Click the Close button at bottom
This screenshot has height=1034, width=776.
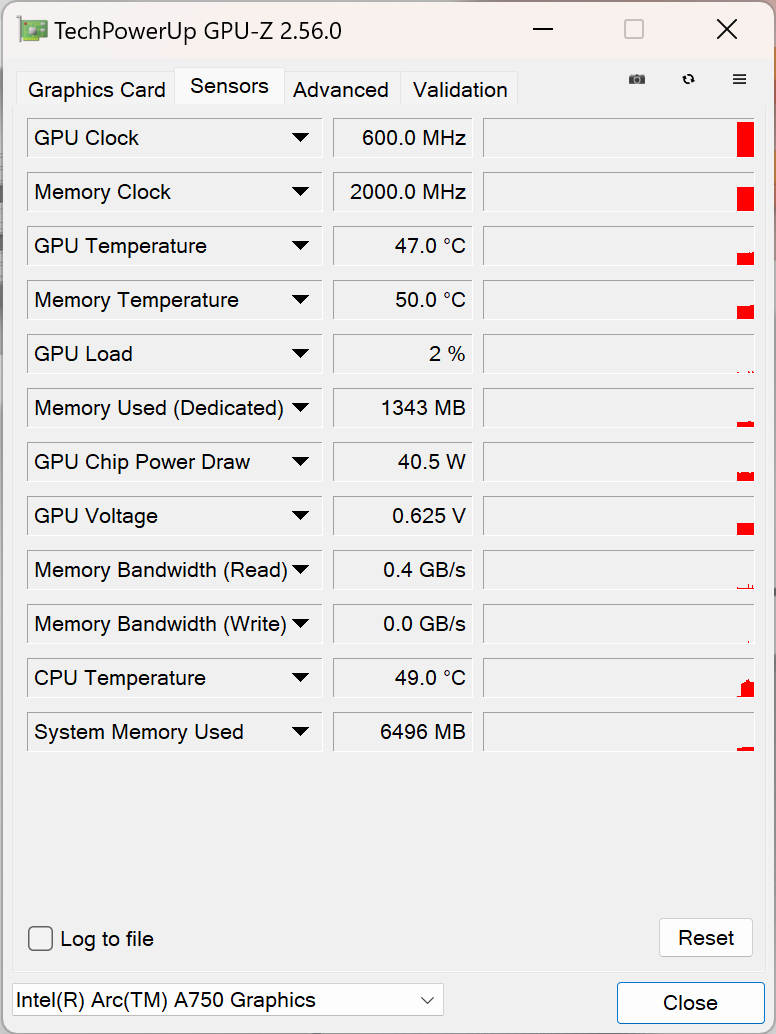690,1003
